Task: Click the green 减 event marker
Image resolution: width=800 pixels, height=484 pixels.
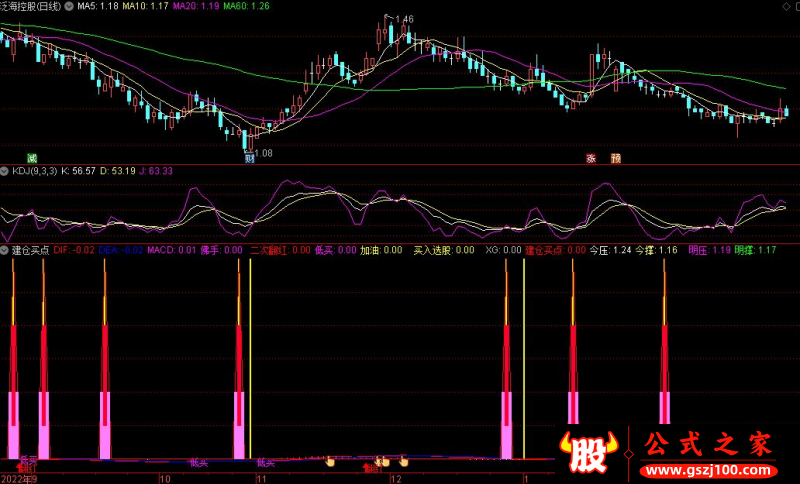Action: click(x=32, y=158)
